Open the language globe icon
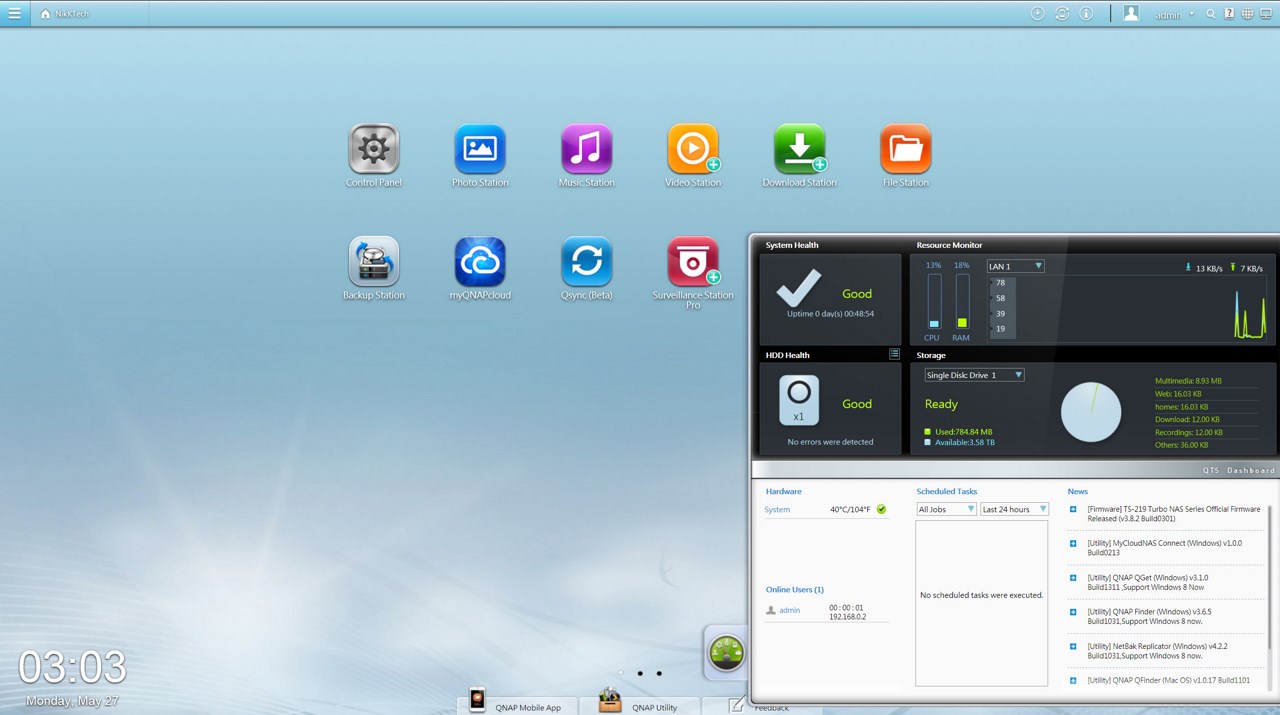The width and height of the screenshot is (1280, 715). point(1247,14)
